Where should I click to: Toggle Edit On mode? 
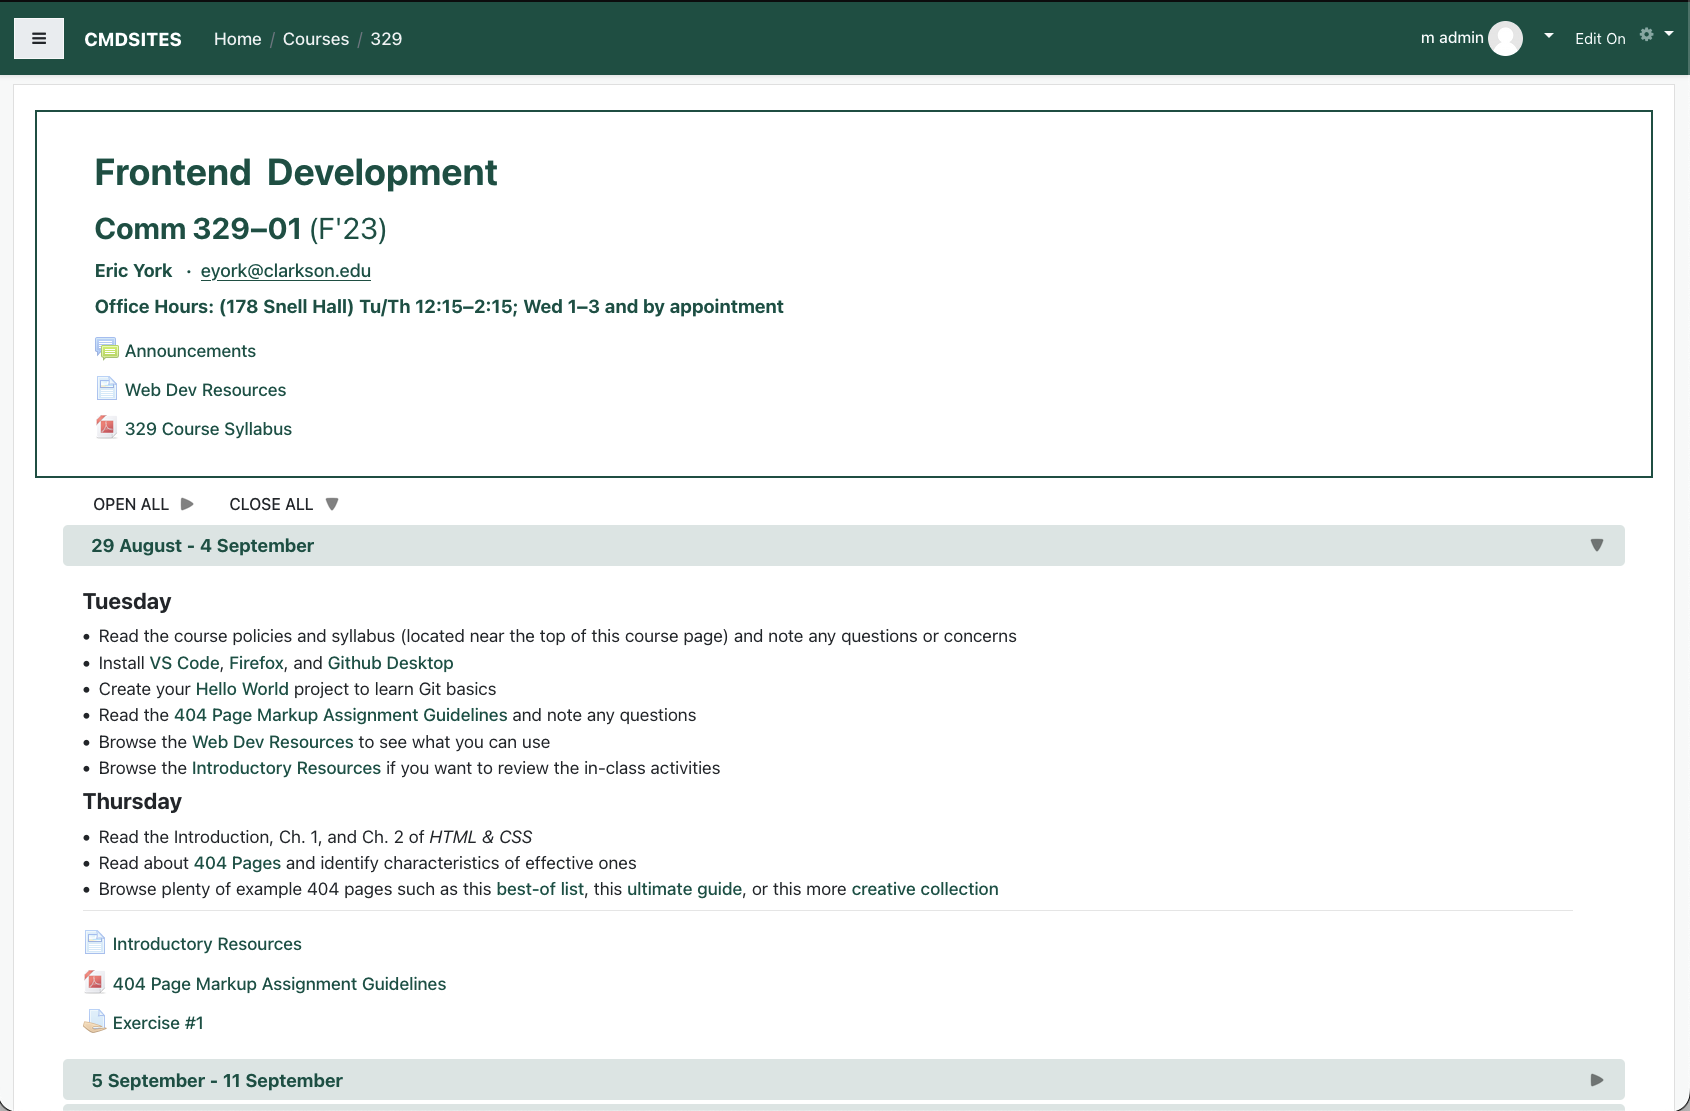[x=1600, y=38]
